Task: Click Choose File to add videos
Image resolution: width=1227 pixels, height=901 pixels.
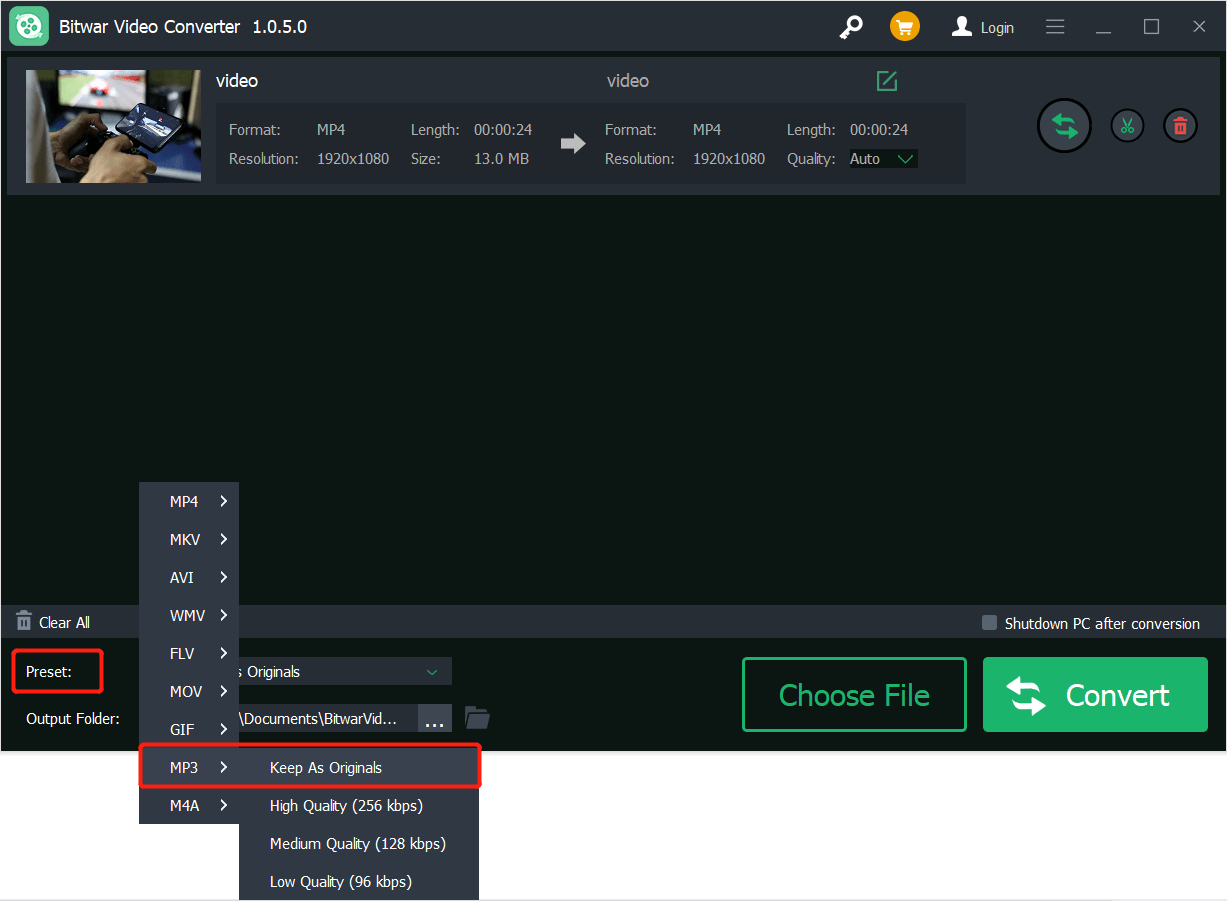Action: (853, 694)
